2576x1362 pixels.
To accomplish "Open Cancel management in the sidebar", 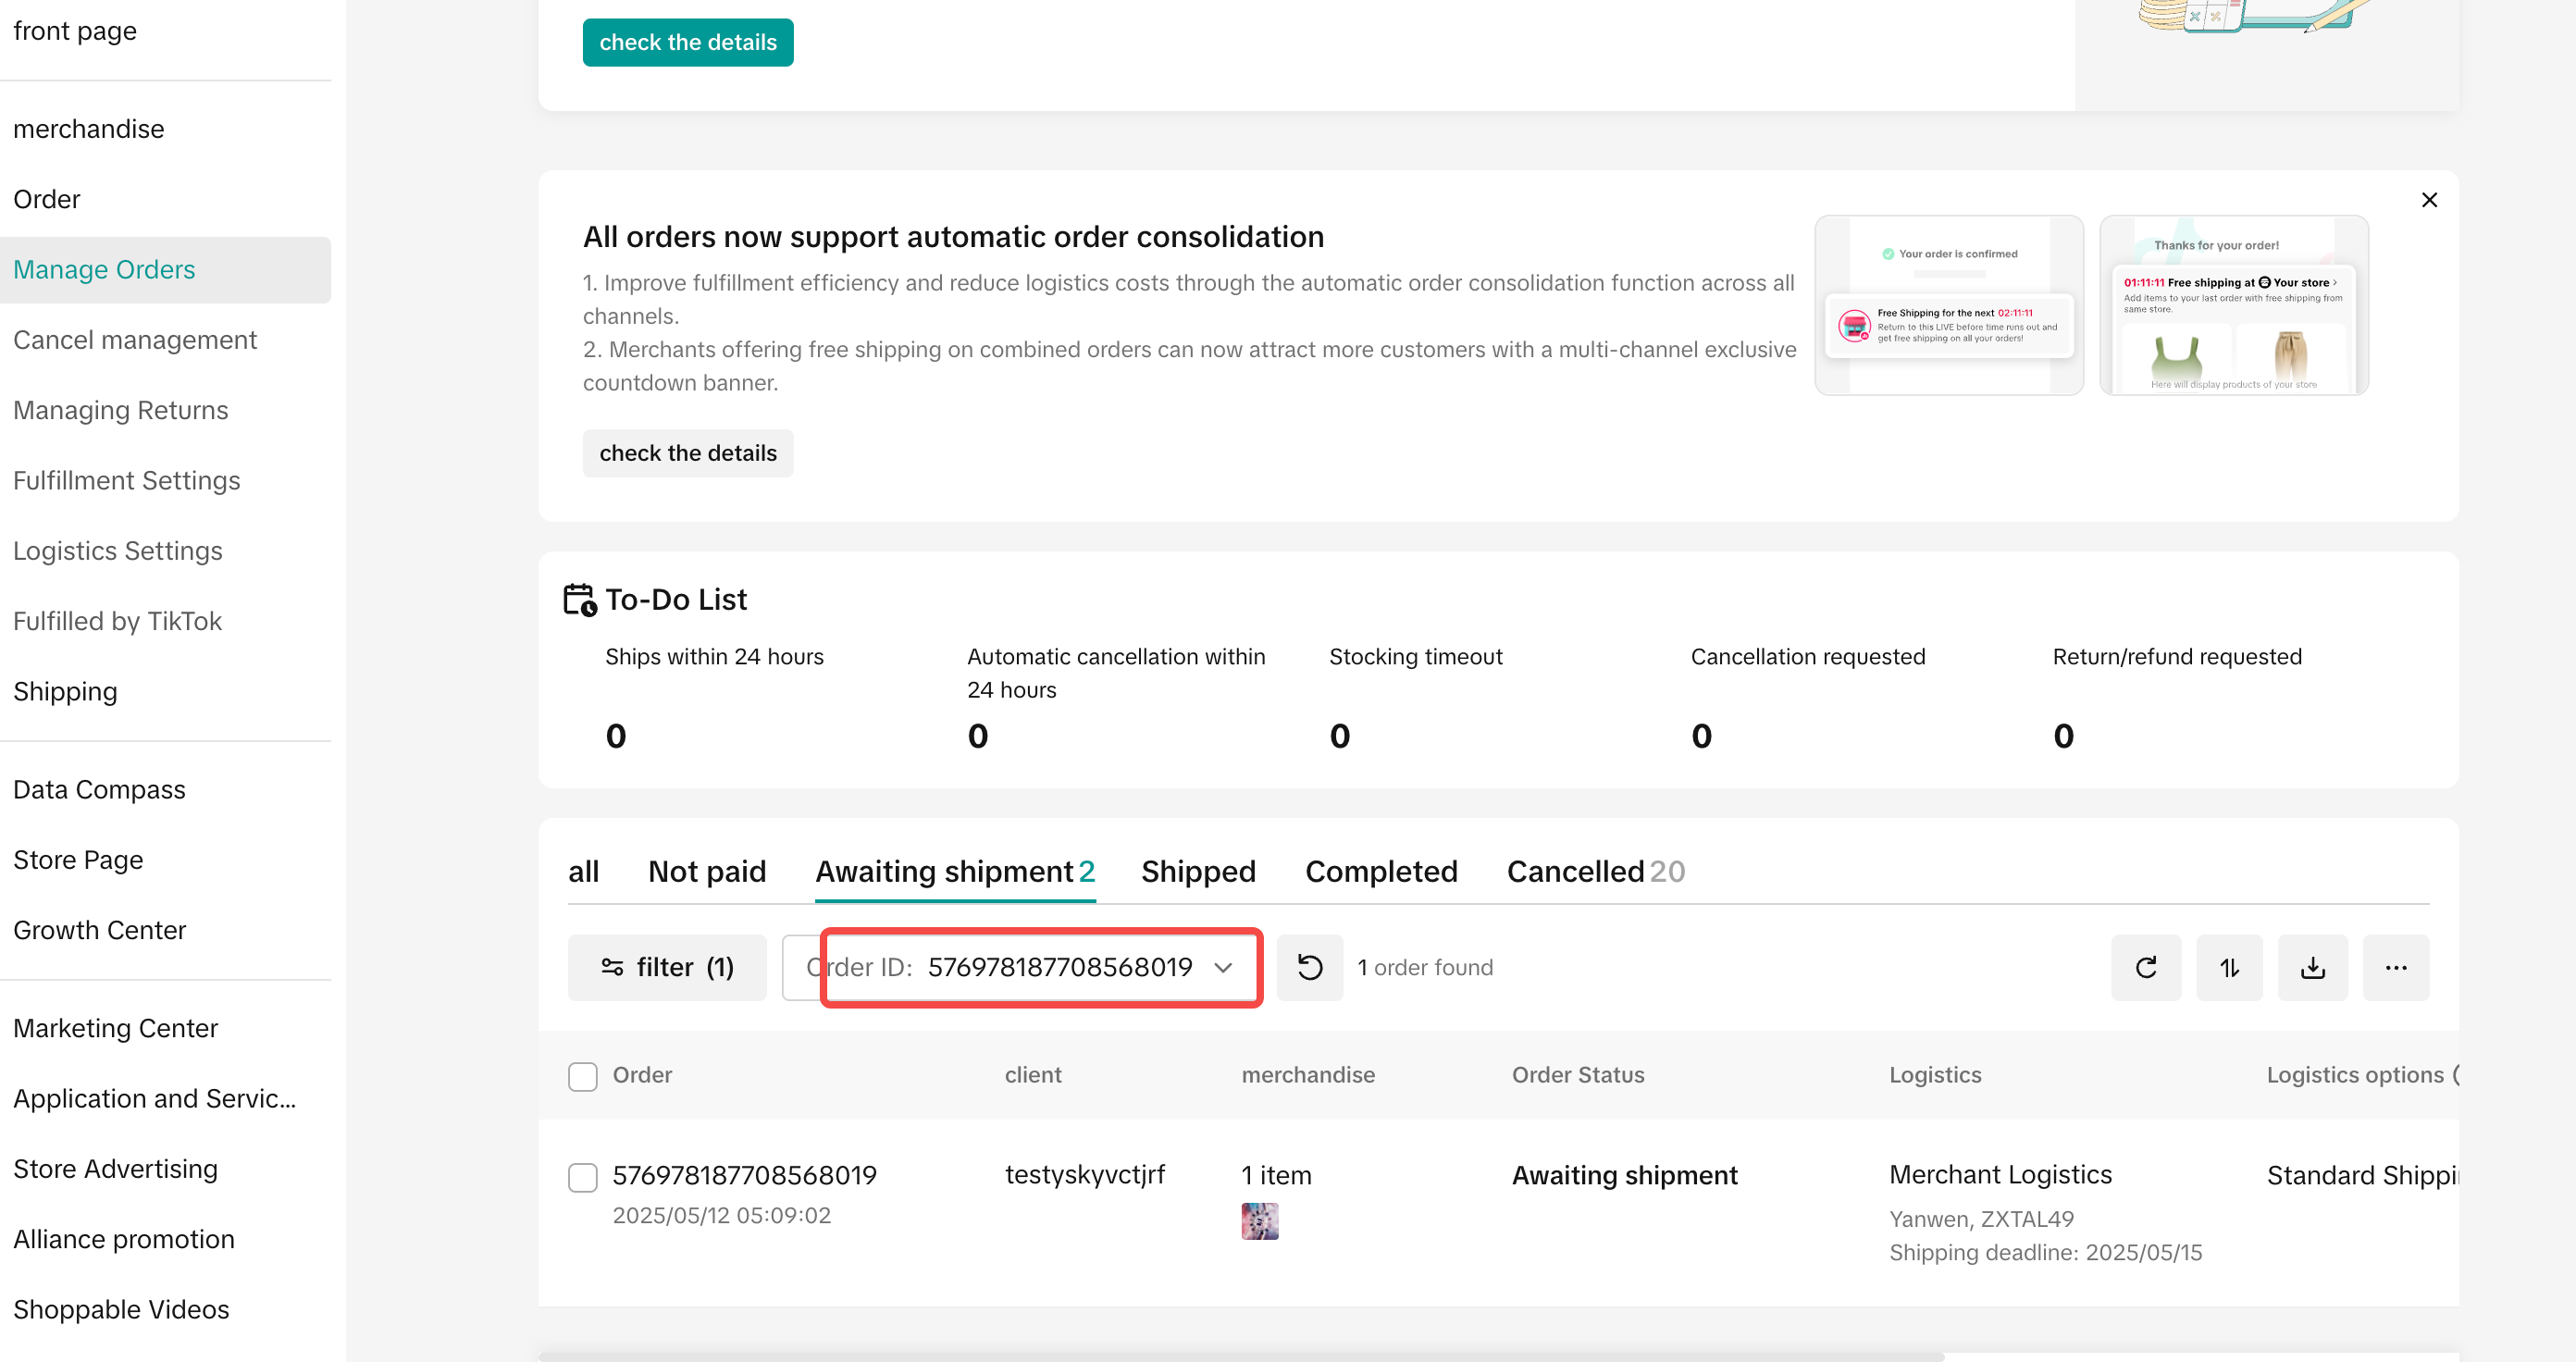I will click(135, 340).
